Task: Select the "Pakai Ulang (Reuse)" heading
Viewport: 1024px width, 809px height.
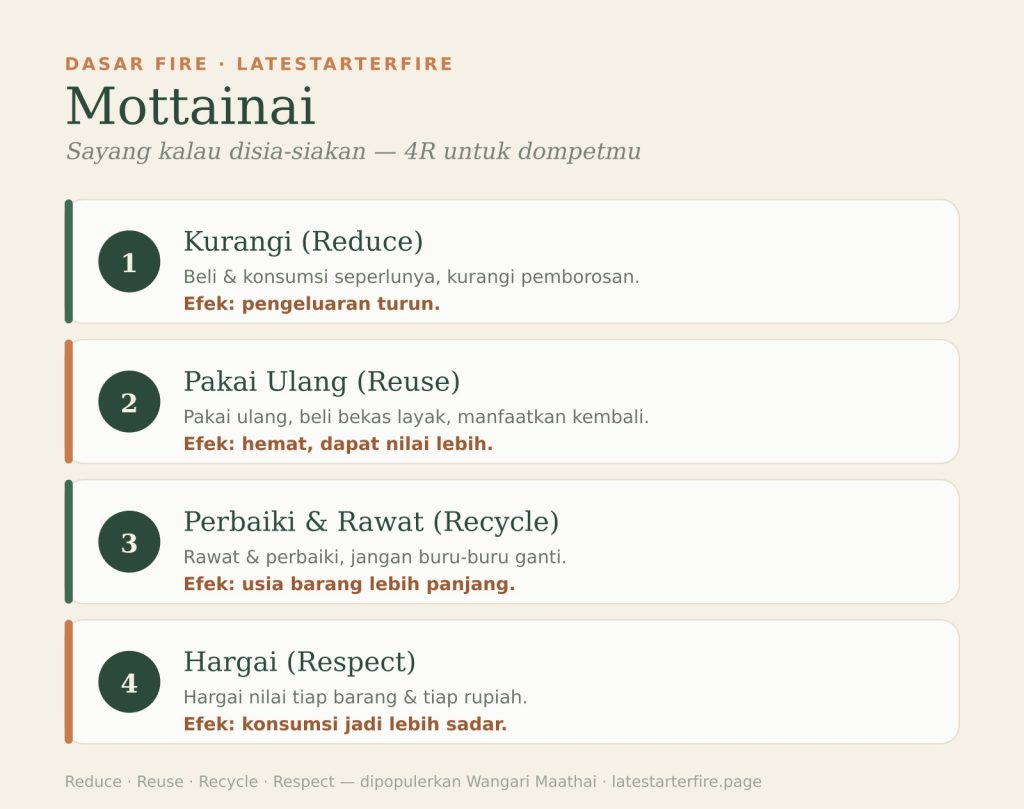Action: pyautogui.click(x=321, y=382)
